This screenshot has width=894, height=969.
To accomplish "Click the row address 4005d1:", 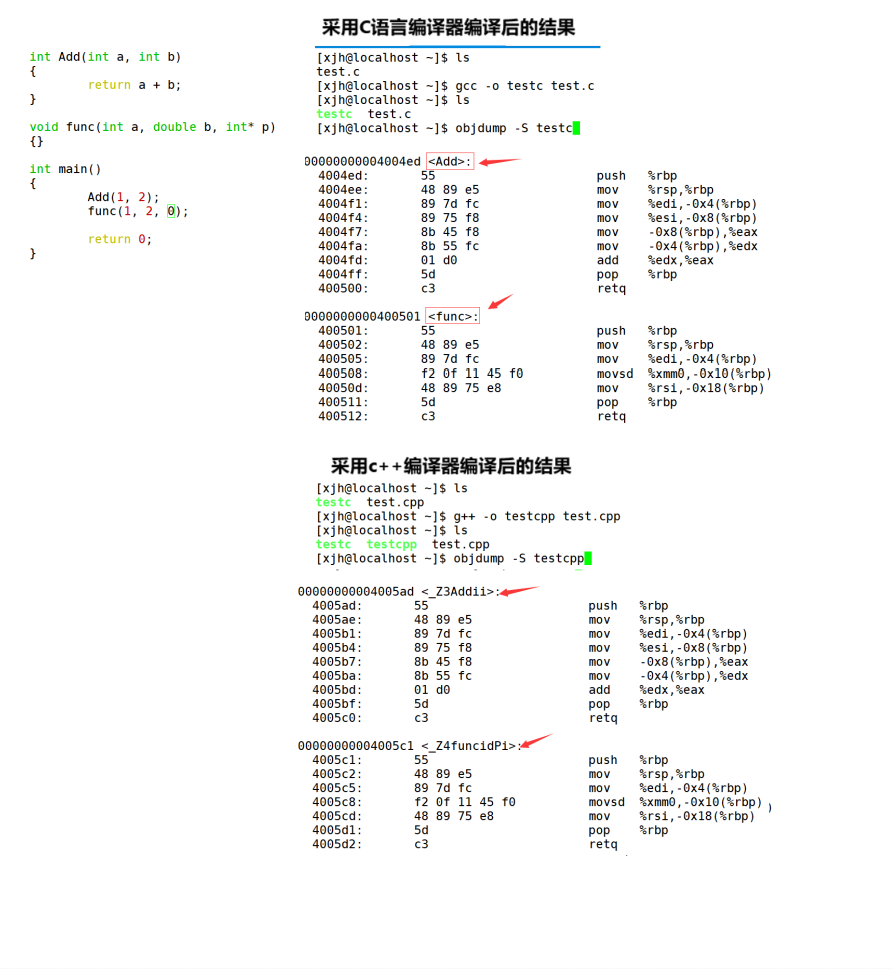I will [x=337, y=830].
